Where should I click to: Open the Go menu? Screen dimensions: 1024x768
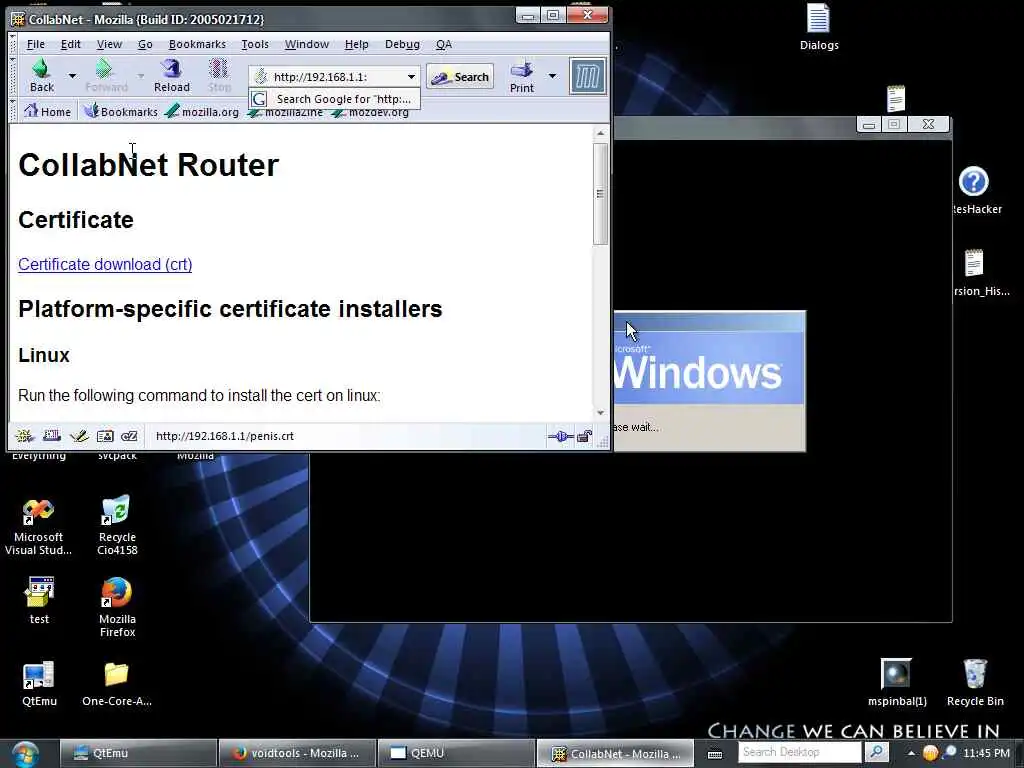point(145,44)
